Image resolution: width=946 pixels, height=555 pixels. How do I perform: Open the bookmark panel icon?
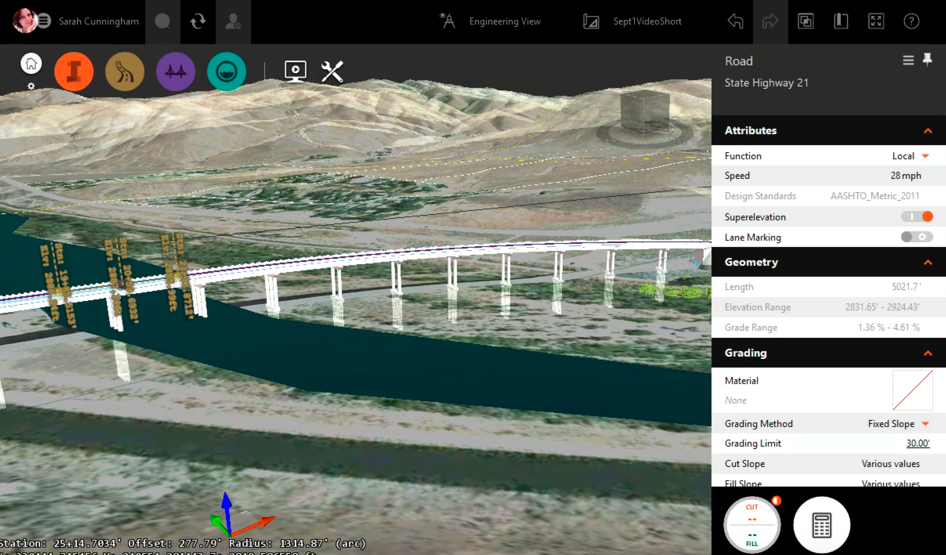click(x=840, y=21)
